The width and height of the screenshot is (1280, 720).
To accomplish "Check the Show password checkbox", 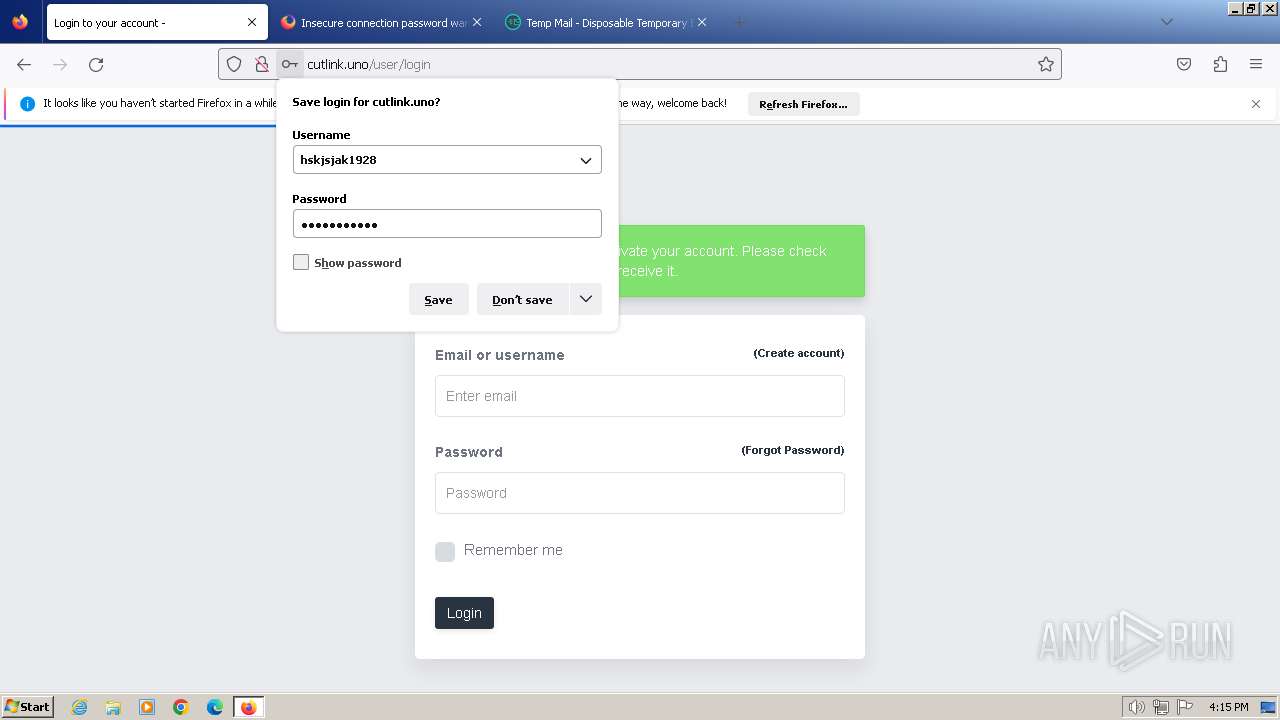I will pos(301,262).
